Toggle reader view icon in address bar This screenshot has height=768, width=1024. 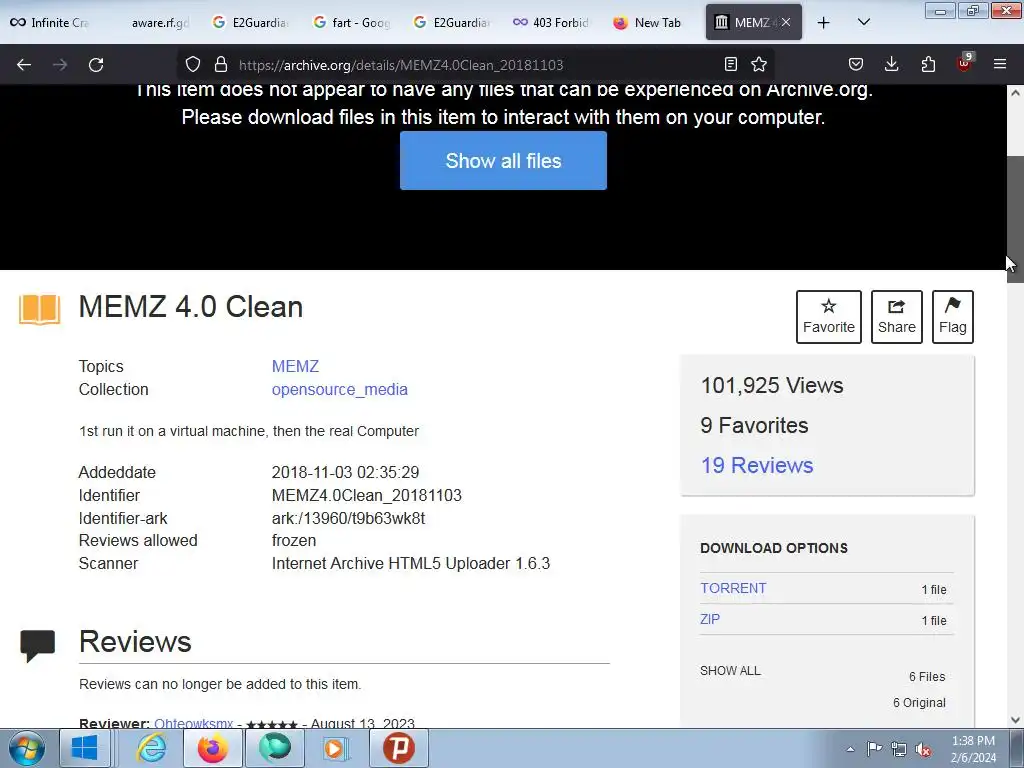pos(731,65)
